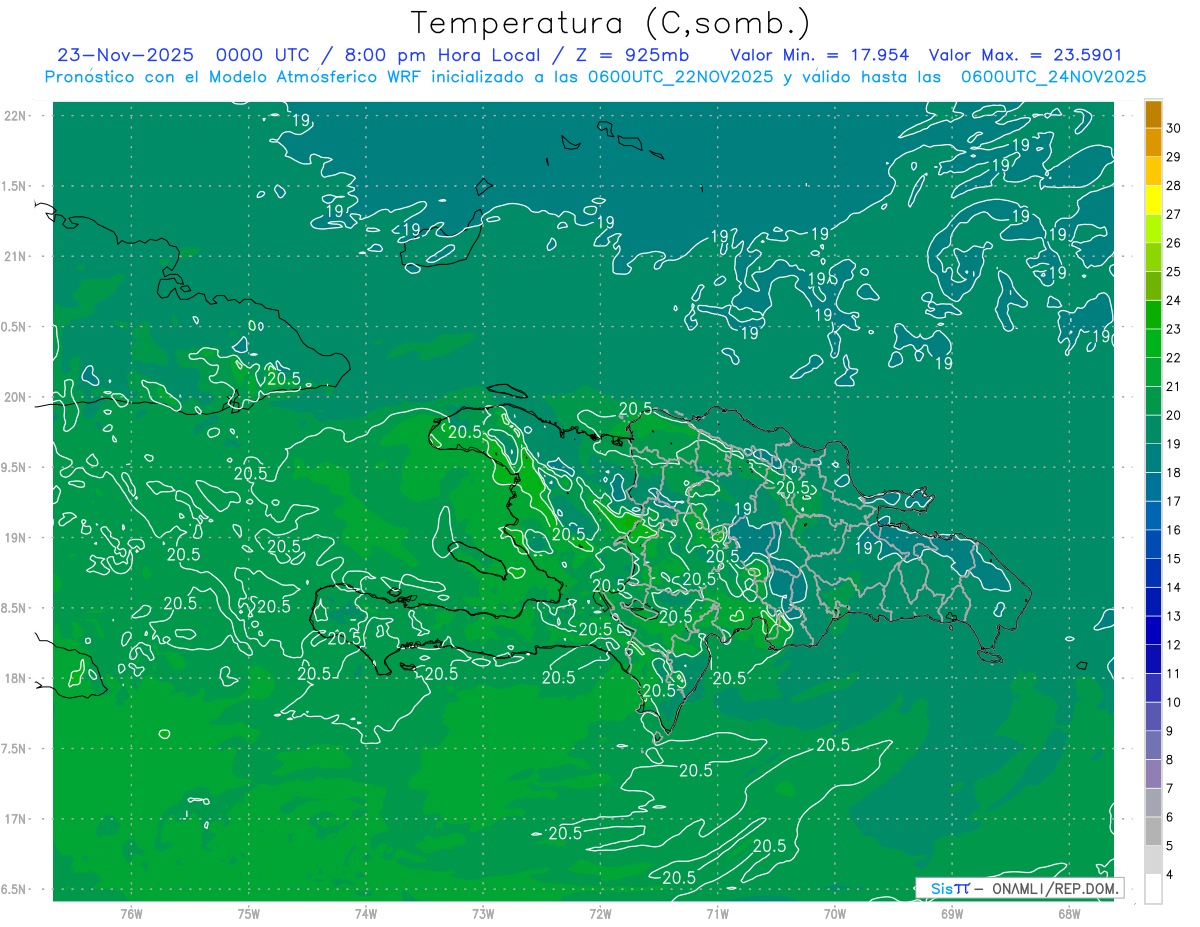Viewport: 1200px width, 927px height.
Task: Click the light gray swatch labeled 5
Action: (x=1153, y=832)
